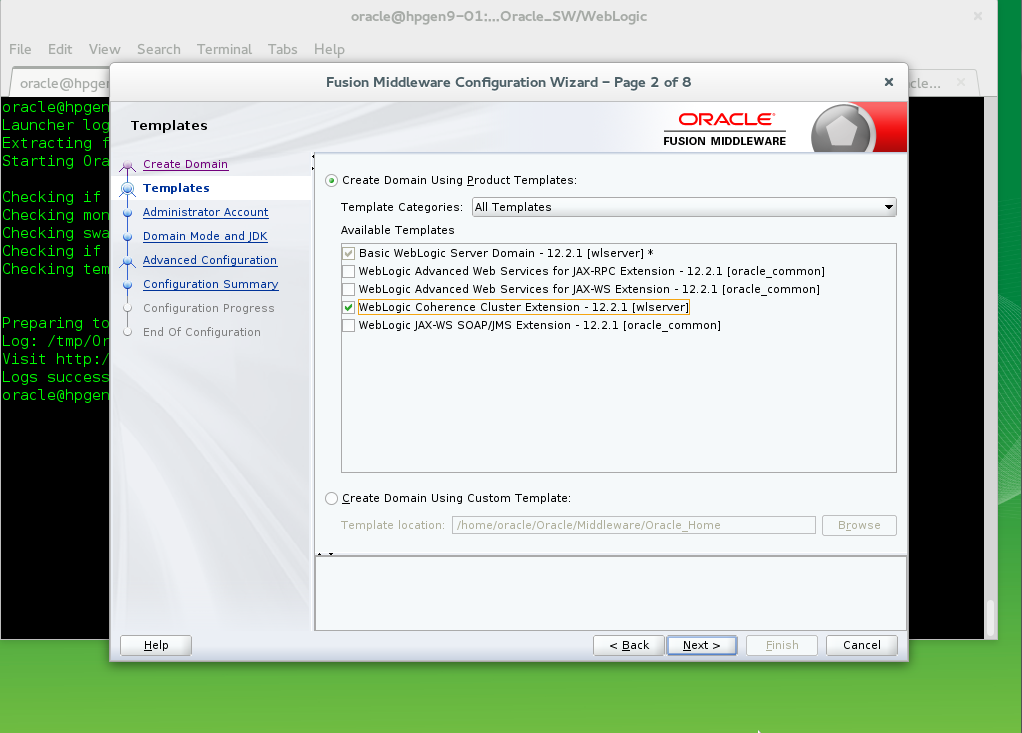The image size is (1022, 733).
Task: Click the Advanced Configuration step node icon
Action: [x=127, y=261]
